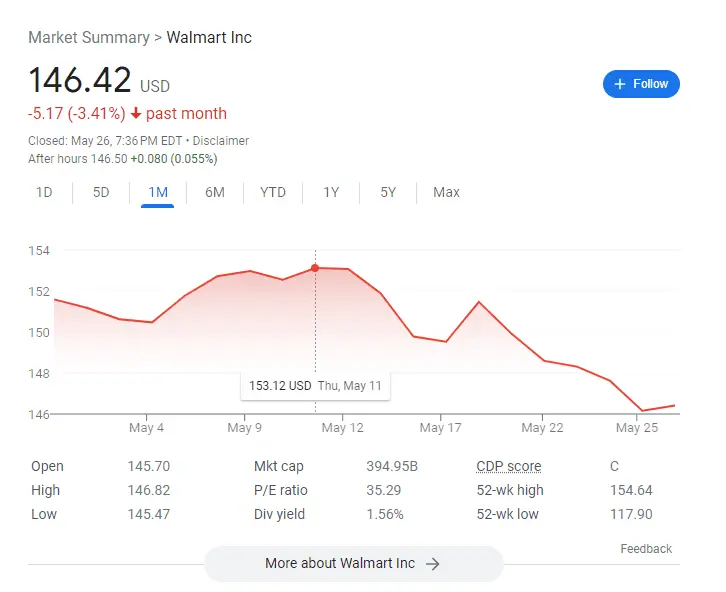Image resolution: width=726 pixels, height=592 pixels.
Task: Show the Max range chart
Action: (446, 192)
